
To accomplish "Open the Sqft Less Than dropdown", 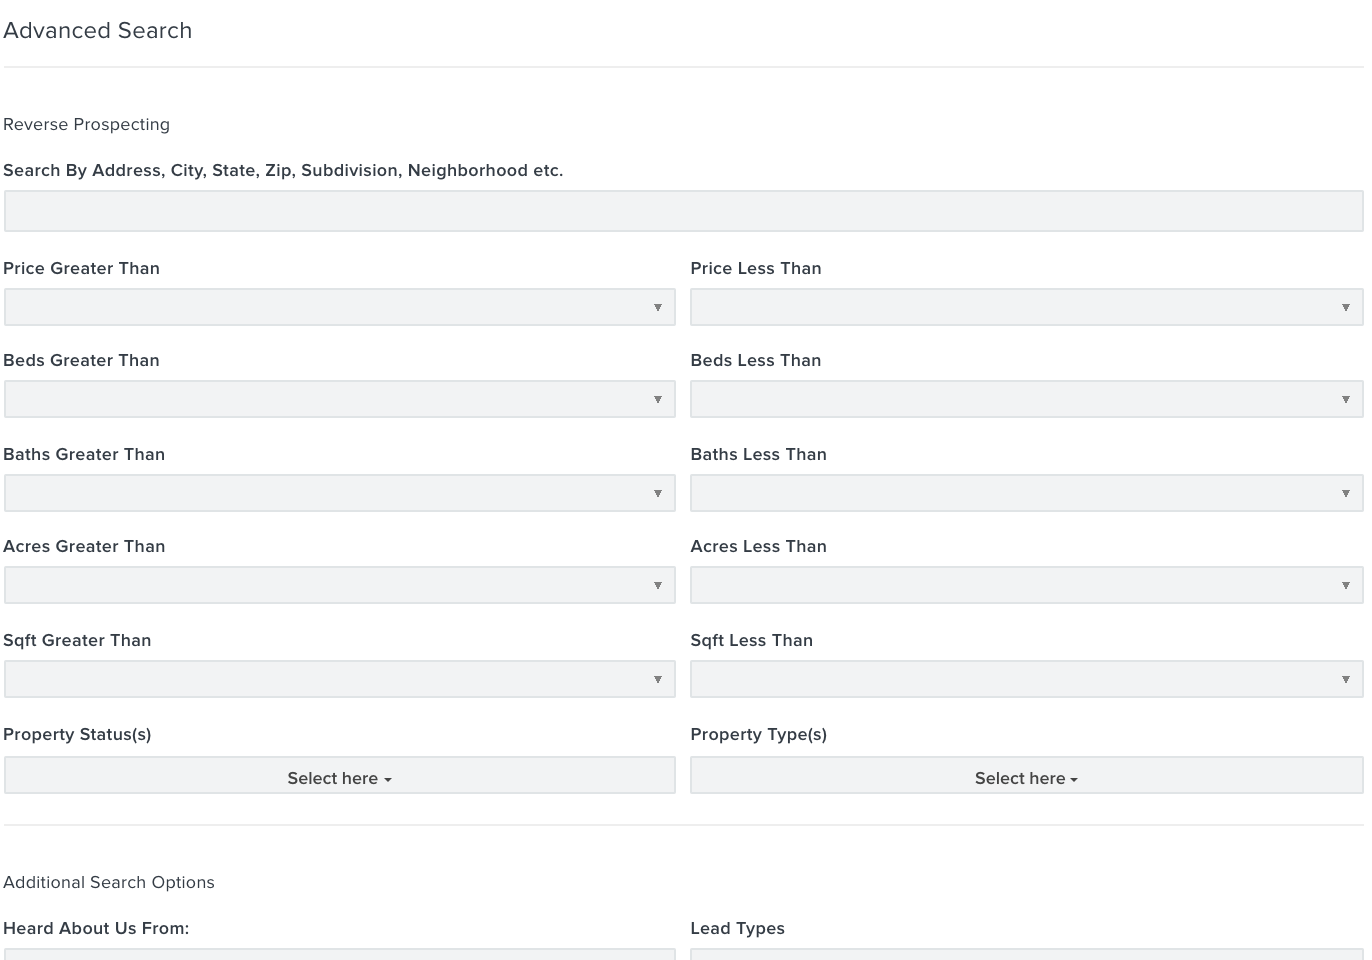I will tap(1027, 679).
